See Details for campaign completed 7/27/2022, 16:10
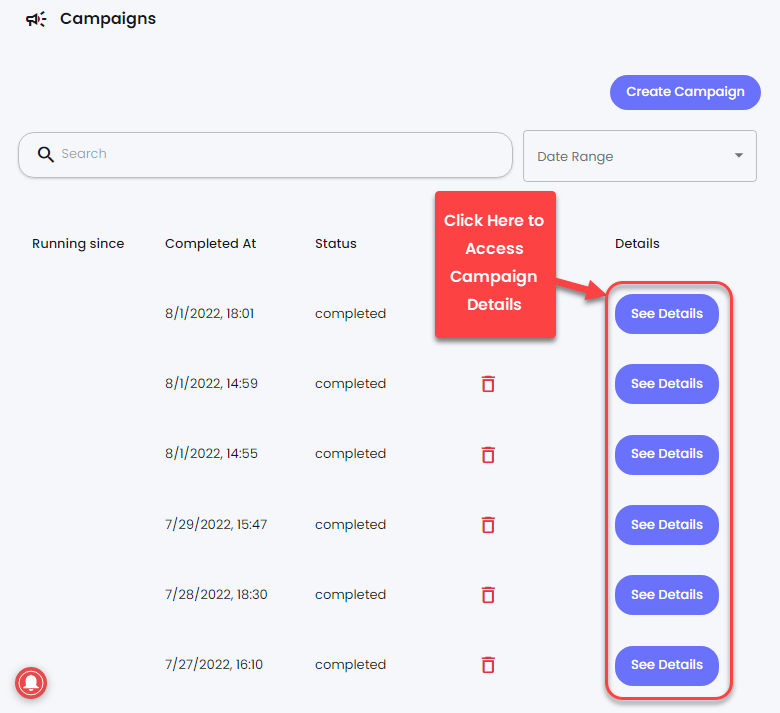 pyautogui.click(x=667, y=665)
